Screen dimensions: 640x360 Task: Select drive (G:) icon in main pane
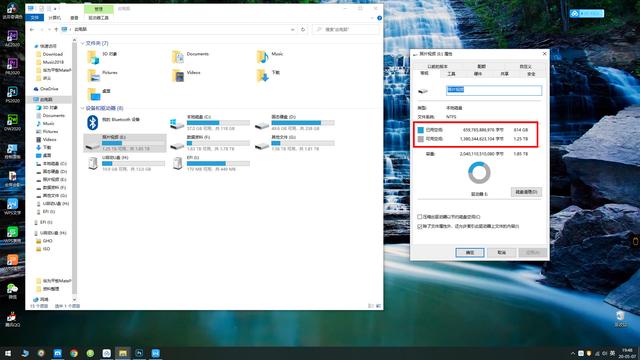pos(262,145)
